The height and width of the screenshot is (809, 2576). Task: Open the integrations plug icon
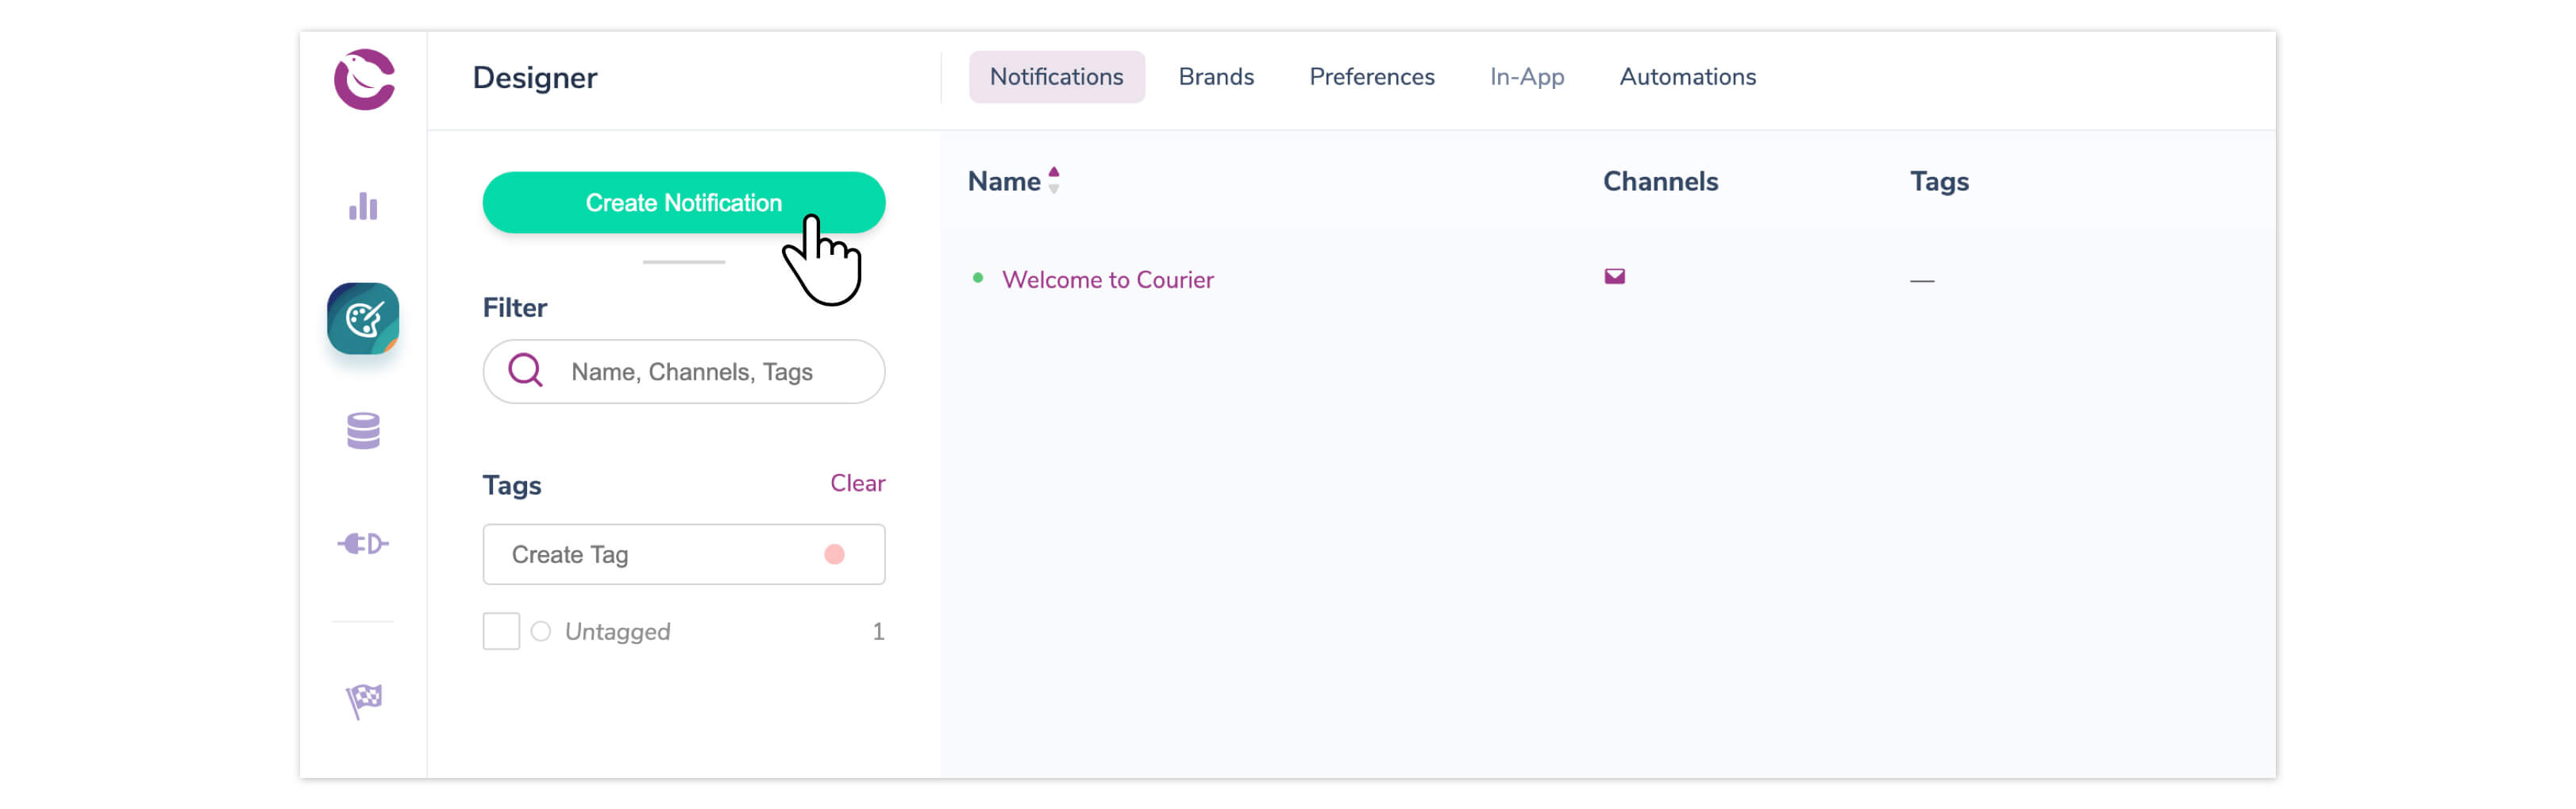363,543
